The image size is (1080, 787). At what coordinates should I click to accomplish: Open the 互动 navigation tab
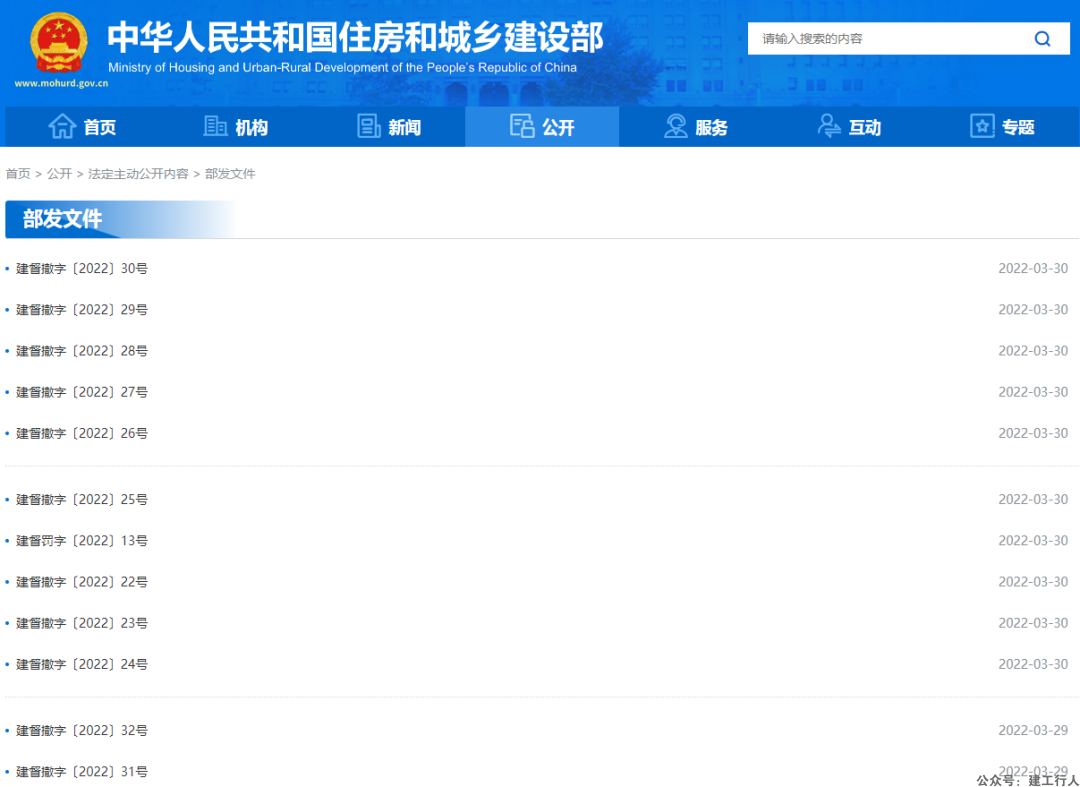point(849,127)
